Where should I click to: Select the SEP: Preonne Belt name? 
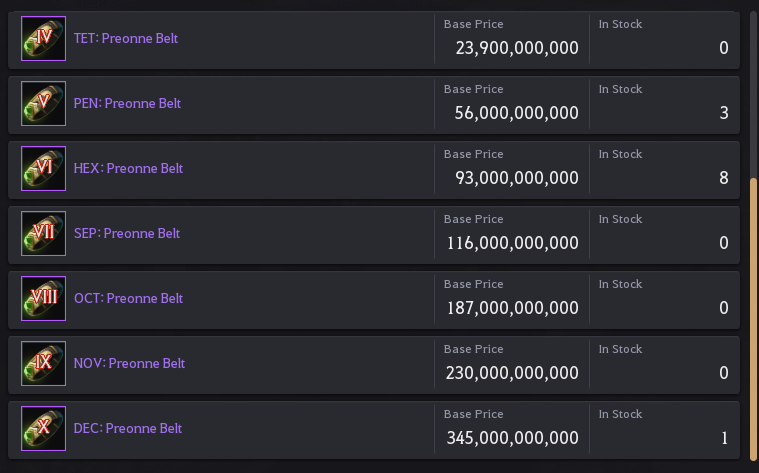pos(127,233)
